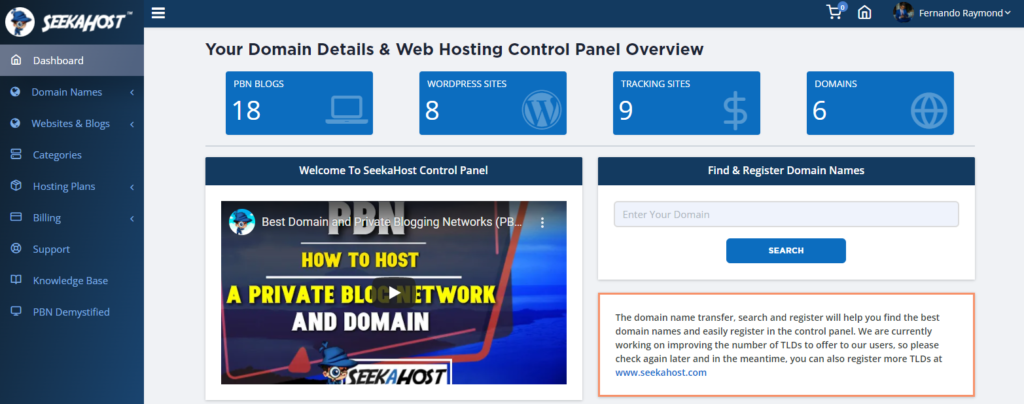
Task: Open the Categories sidebar item
Action: [x=57, y=155]
